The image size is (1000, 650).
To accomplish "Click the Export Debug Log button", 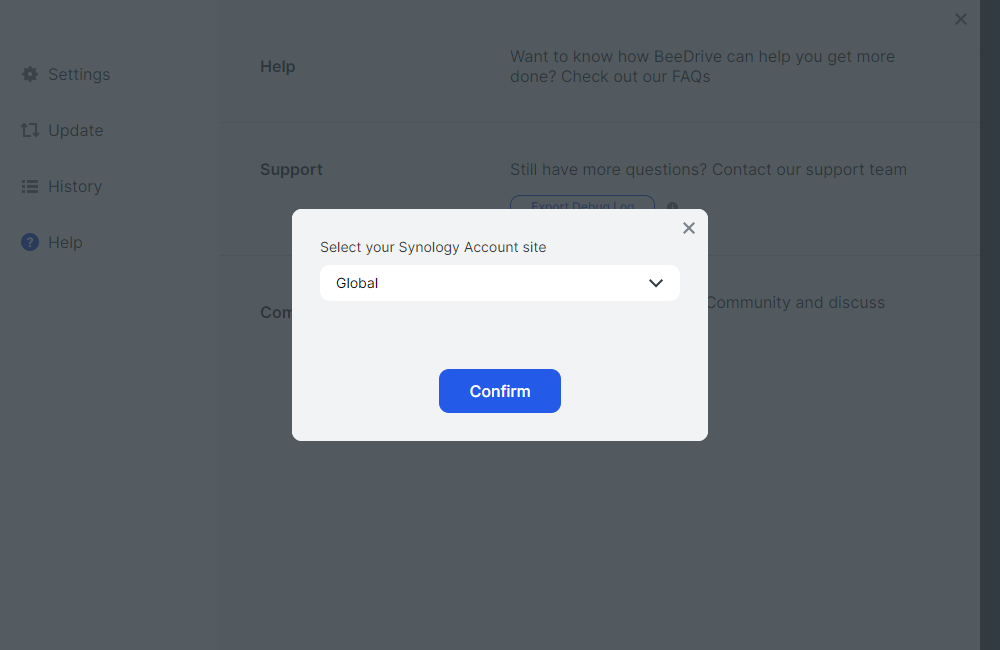I will [582, 203].
